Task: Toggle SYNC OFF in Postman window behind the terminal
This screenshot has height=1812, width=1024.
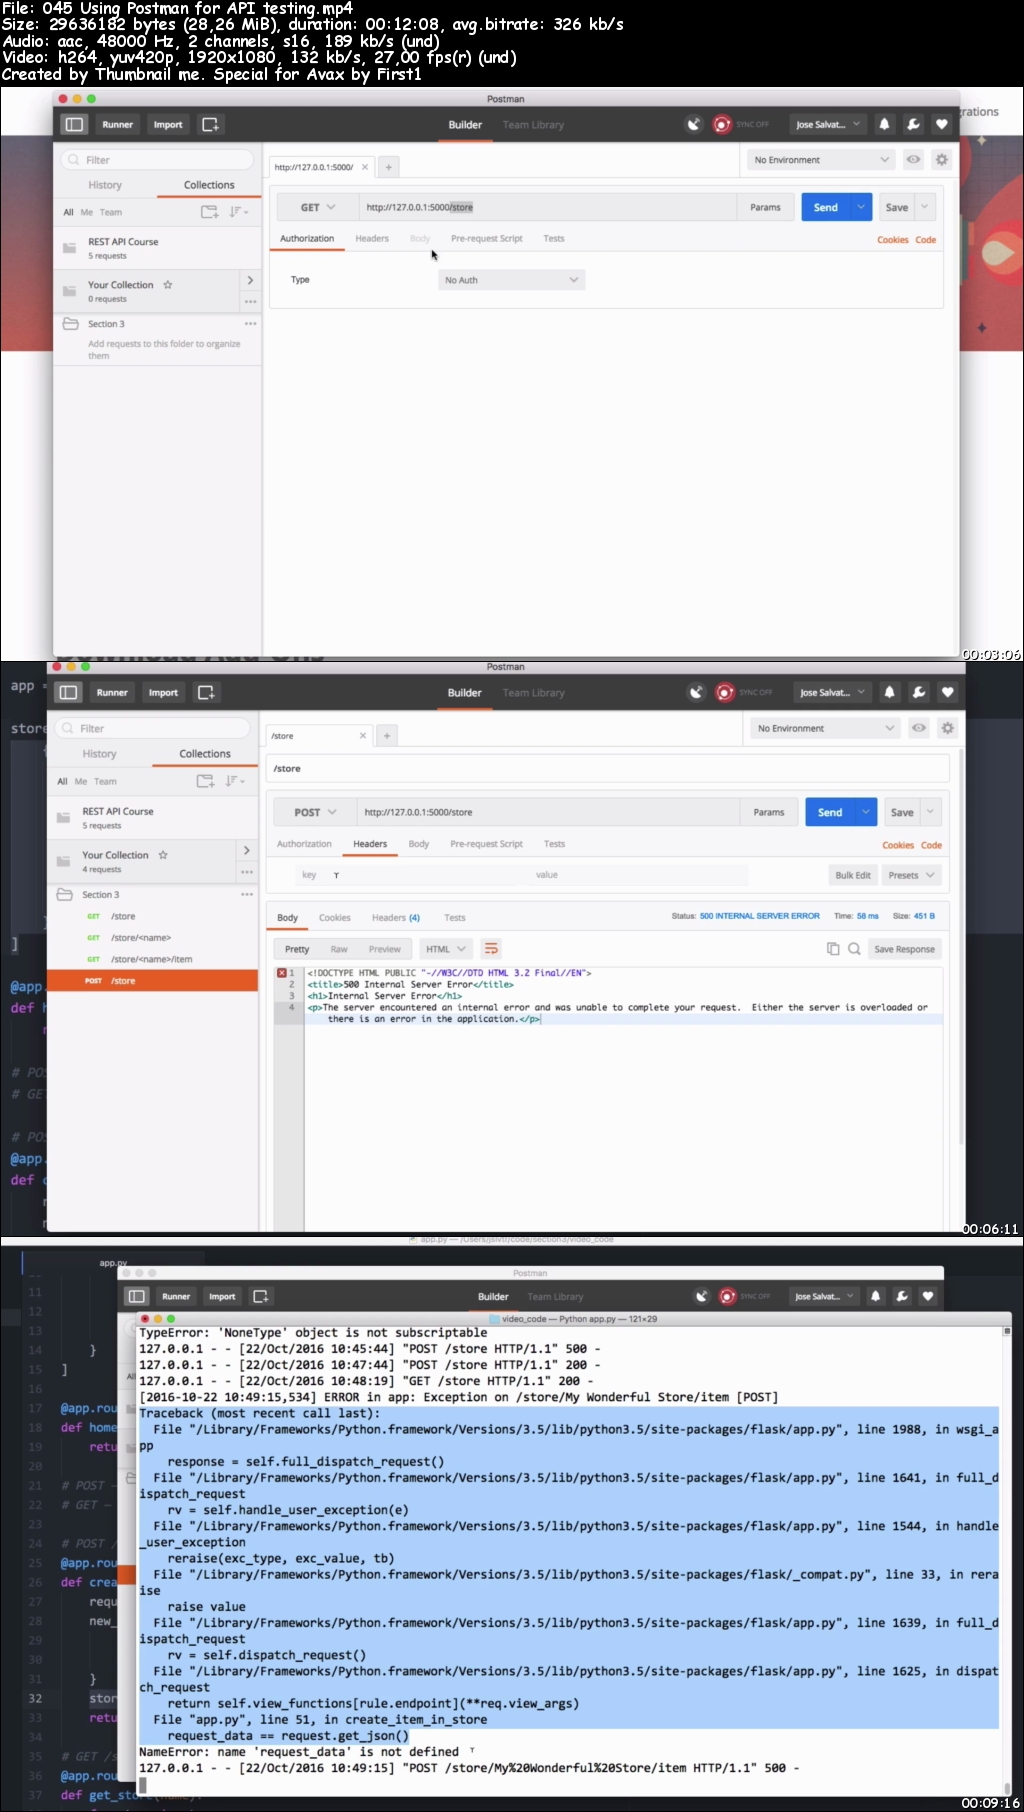Action: point(745,1296)
